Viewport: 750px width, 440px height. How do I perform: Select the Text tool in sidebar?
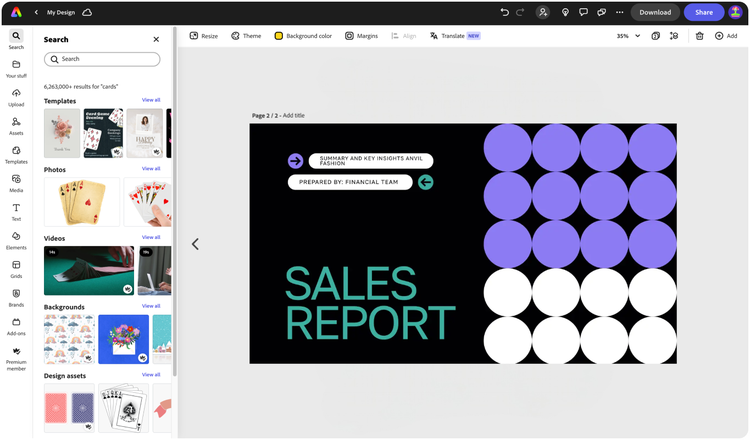tap(16, 212)
